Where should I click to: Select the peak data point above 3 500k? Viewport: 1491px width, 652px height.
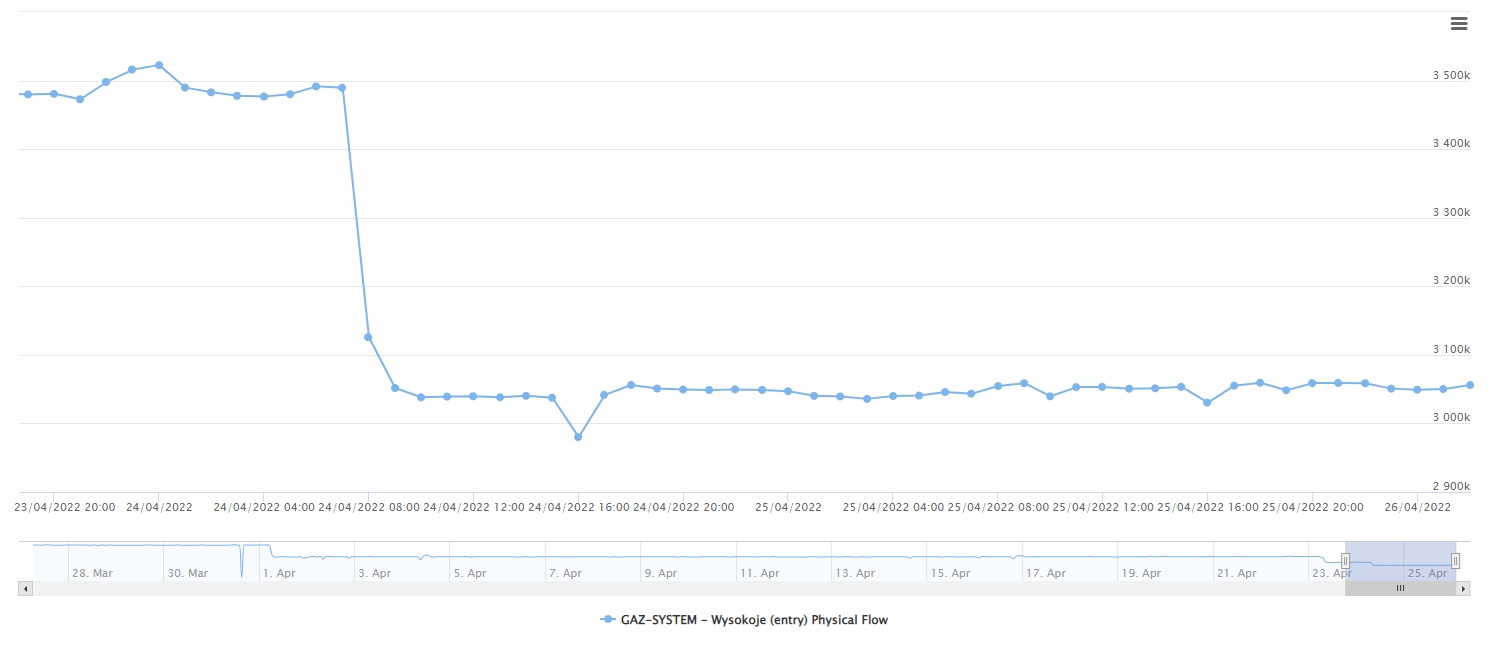point(159,65)
